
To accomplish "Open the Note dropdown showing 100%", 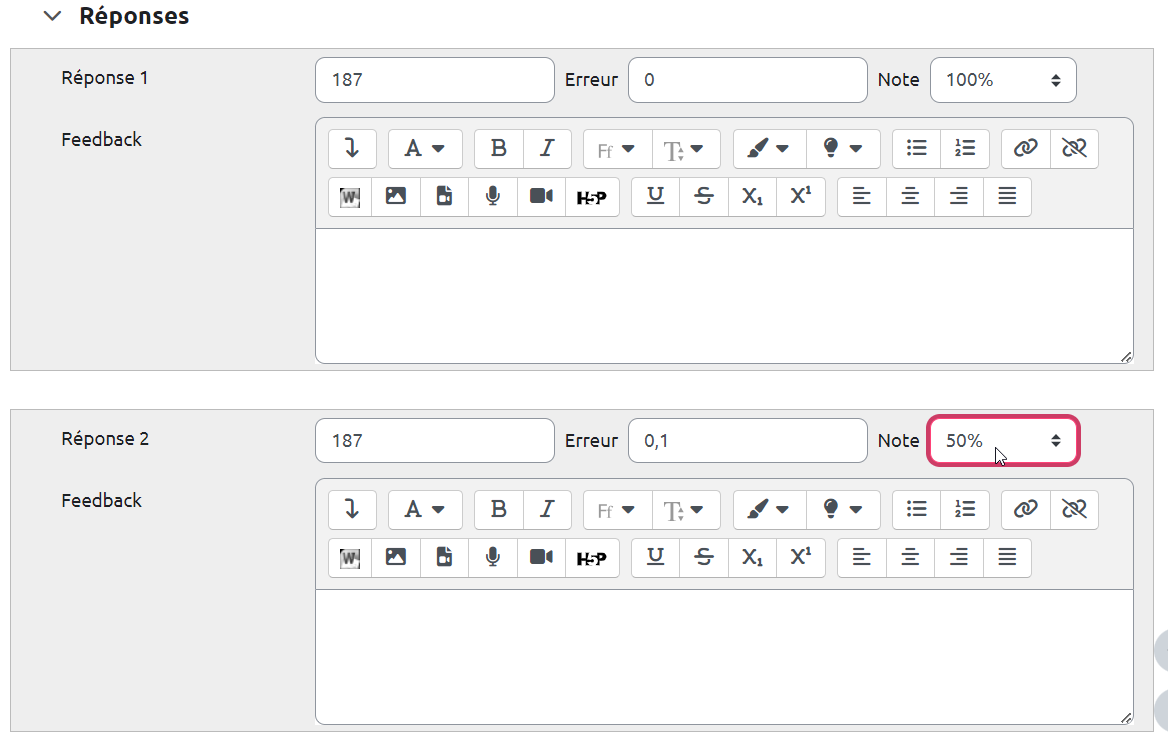I will click(x=1003, y=80).
